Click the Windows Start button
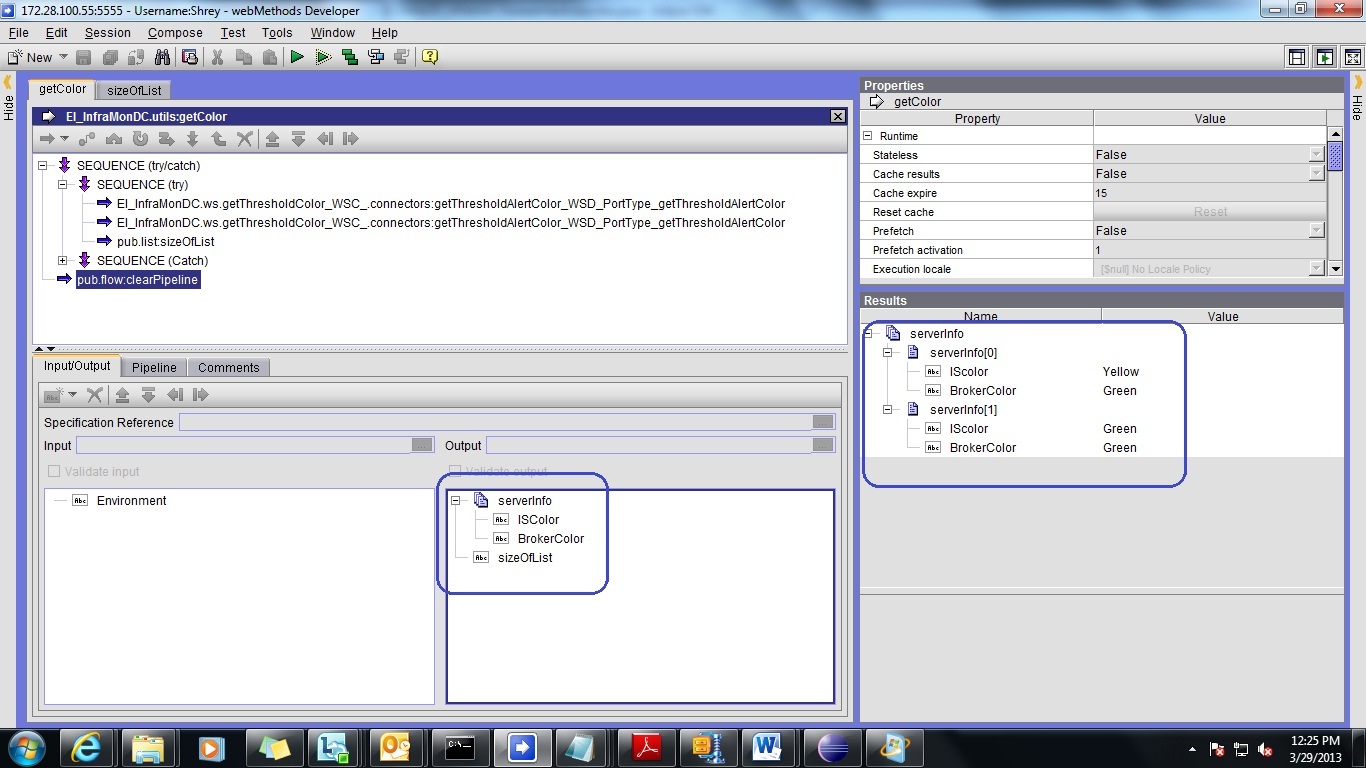Viewport: 1366px width, 768px height. (27, 747)
